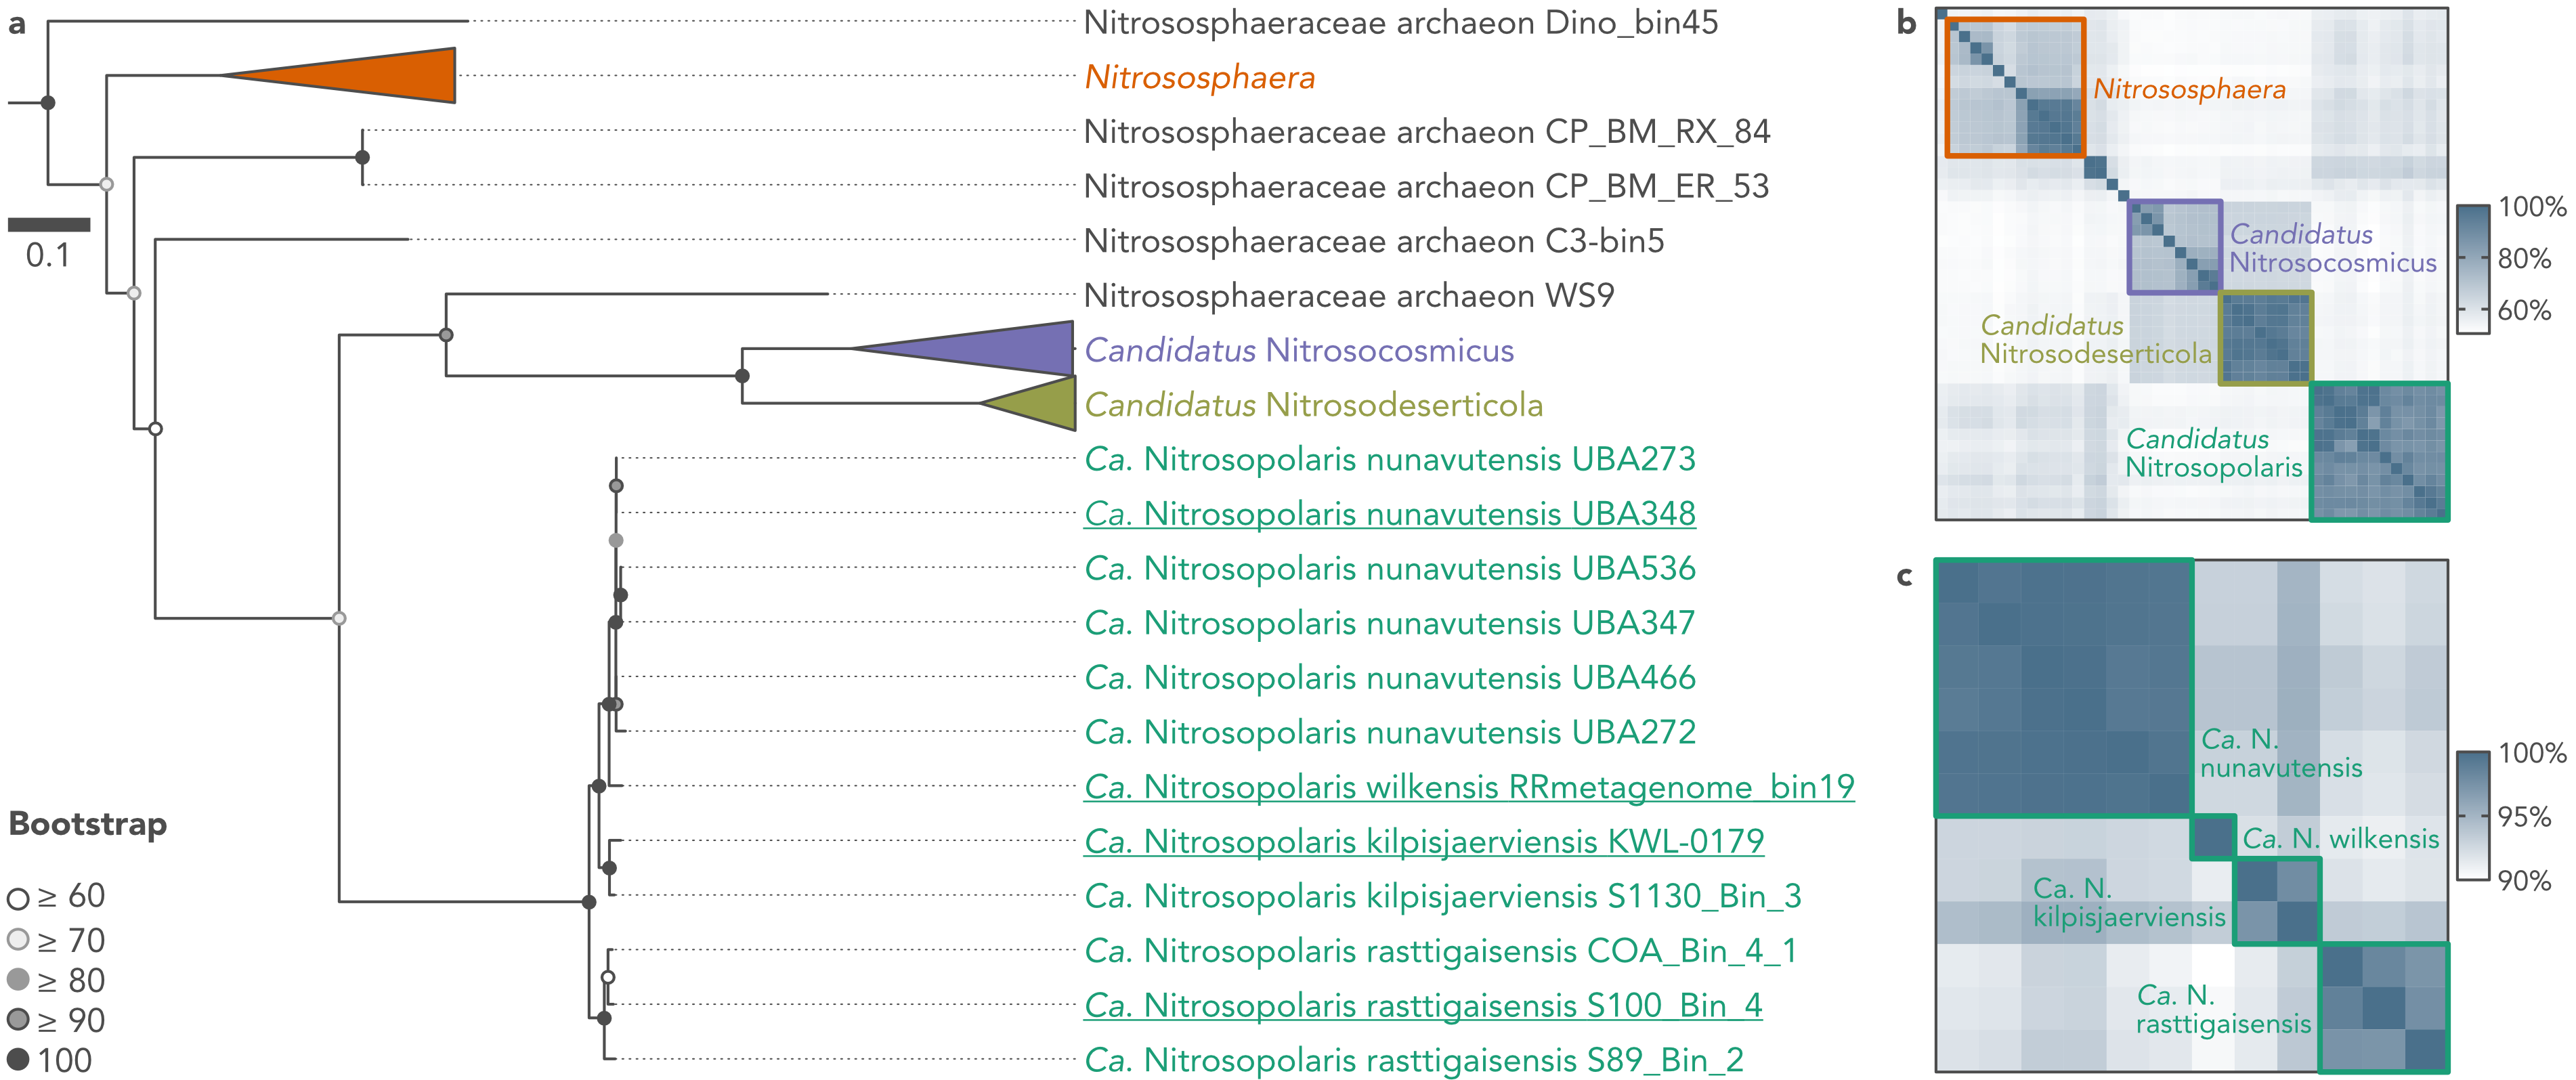Select the 100 bootstrap legend circle

point(18,1059)
